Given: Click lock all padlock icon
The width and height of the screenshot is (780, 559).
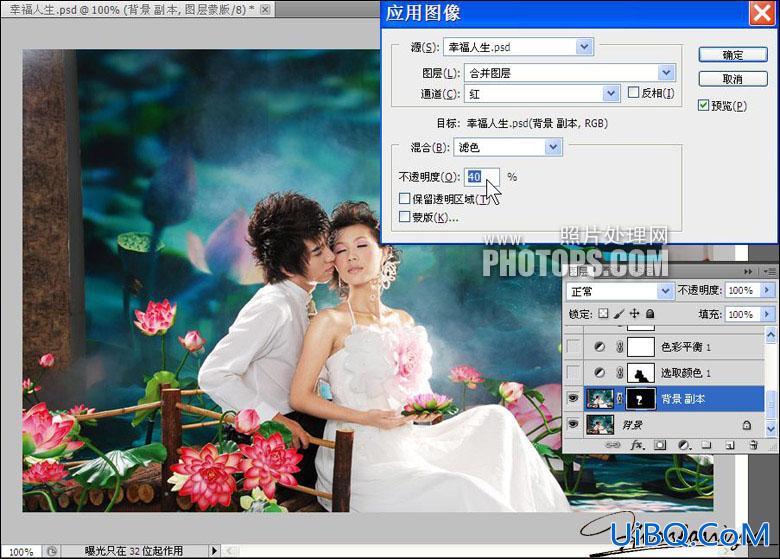Looking at the screenshot, I should 650,313.
